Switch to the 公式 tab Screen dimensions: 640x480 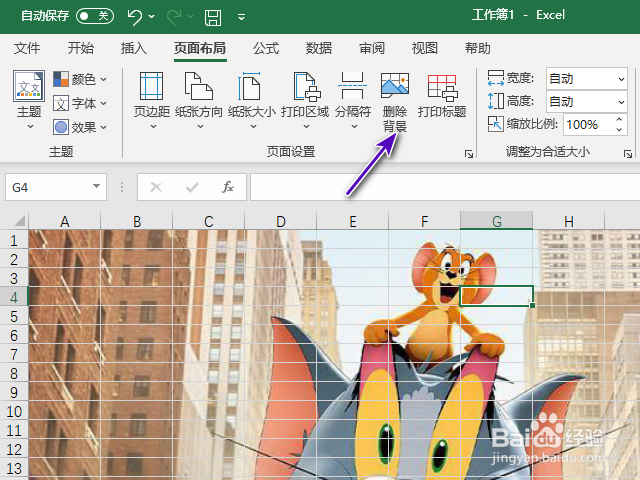click(266, 48)
